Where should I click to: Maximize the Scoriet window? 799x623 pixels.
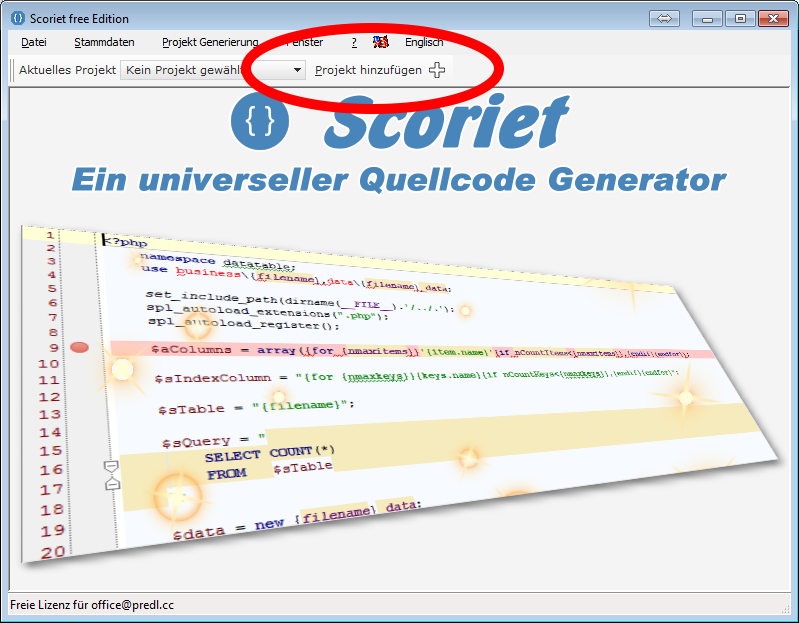pos(740,18)
